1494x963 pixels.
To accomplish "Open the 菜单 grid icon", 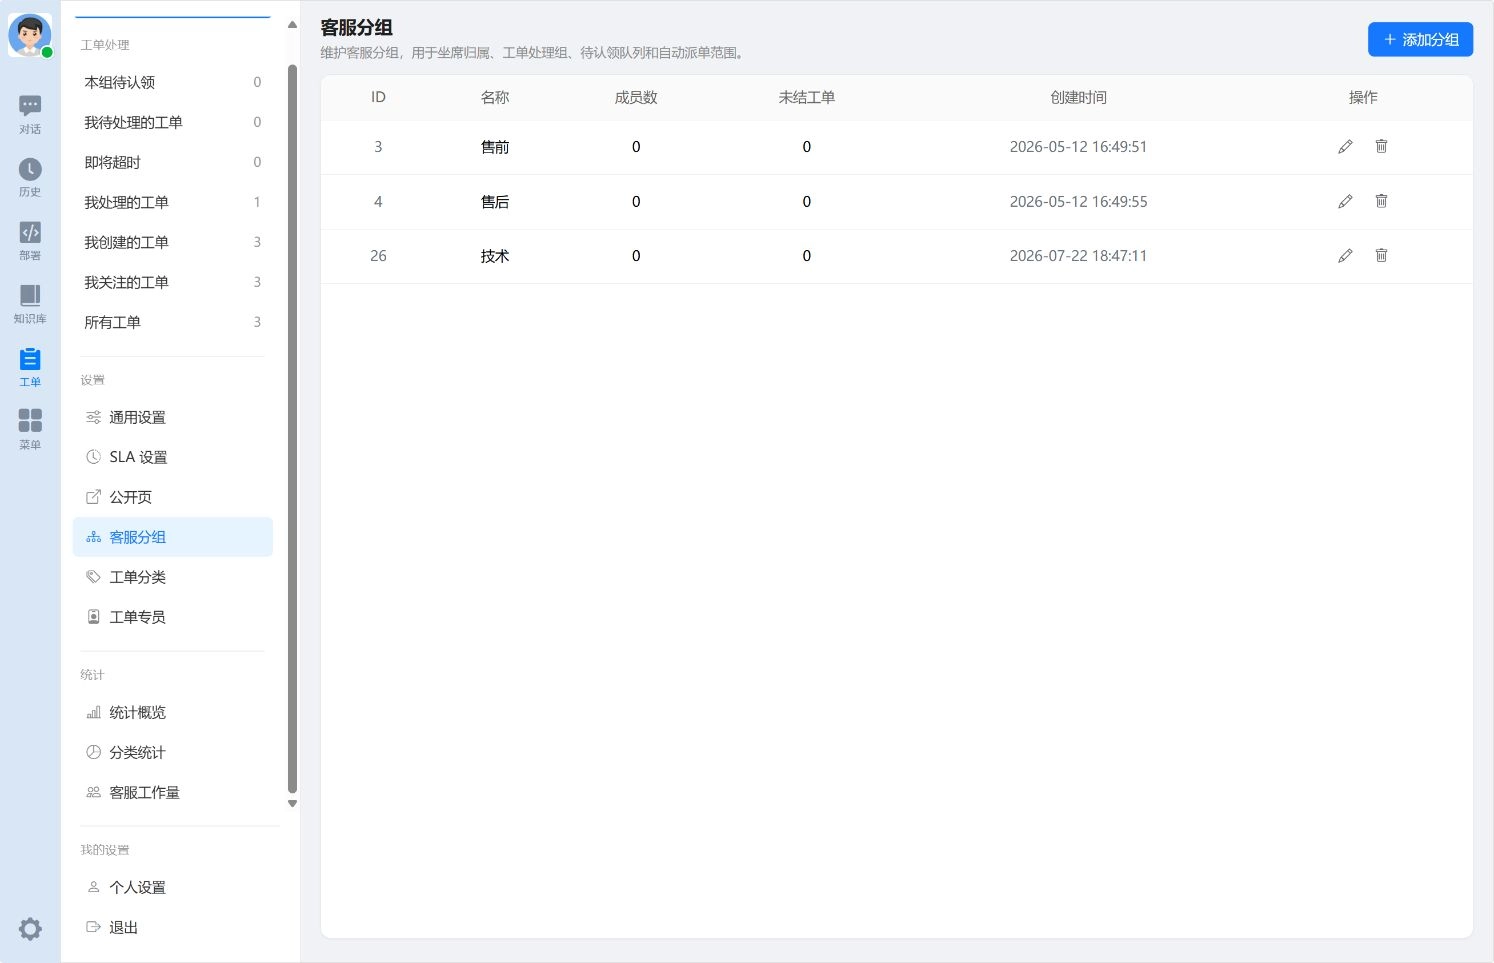I will (x=30, y=420).
